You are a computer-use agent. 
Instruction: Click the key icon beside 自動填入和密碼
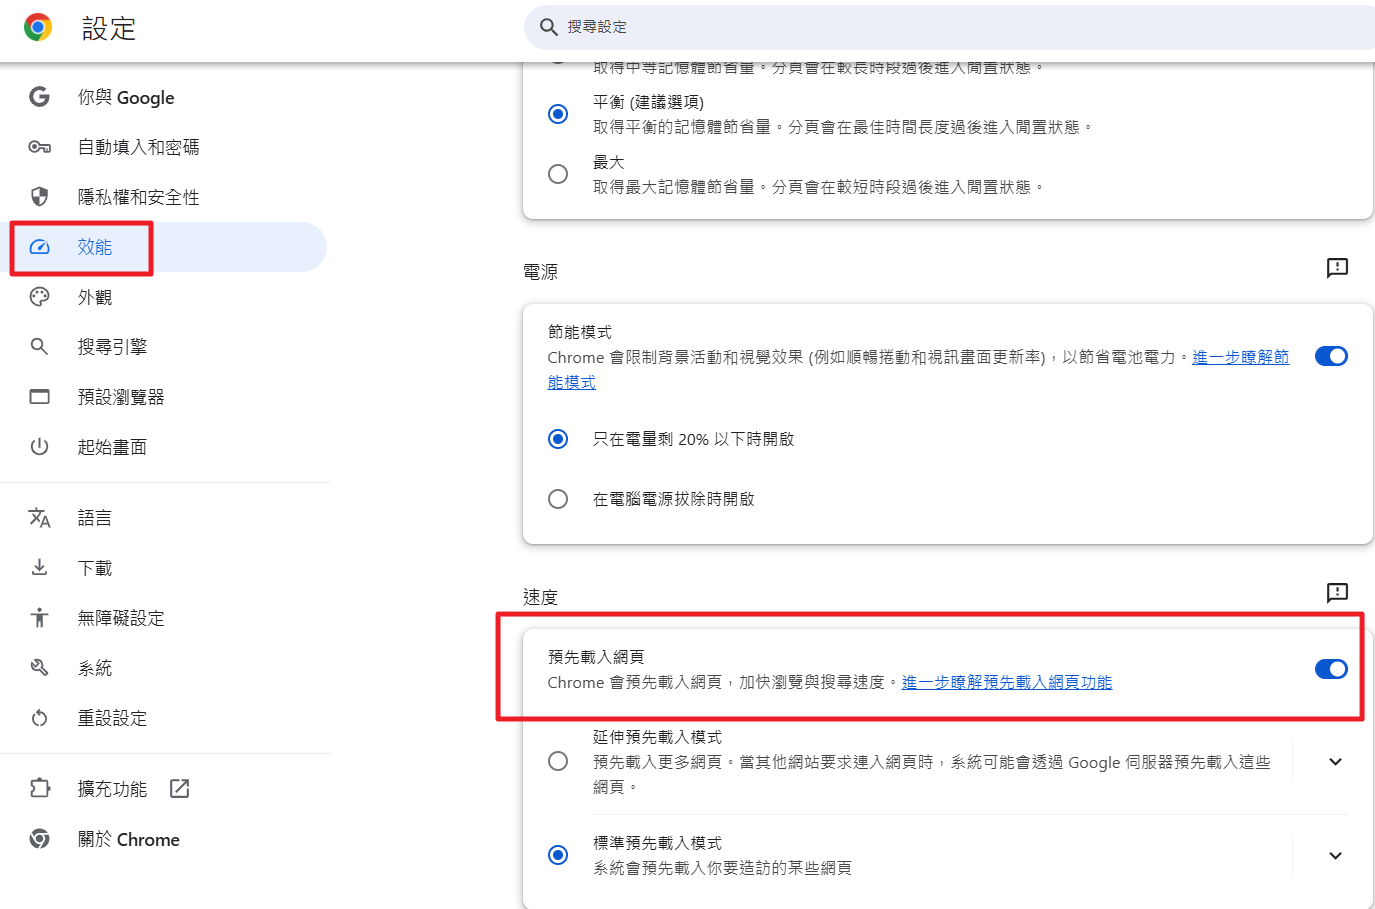click(x=39, y=147)
